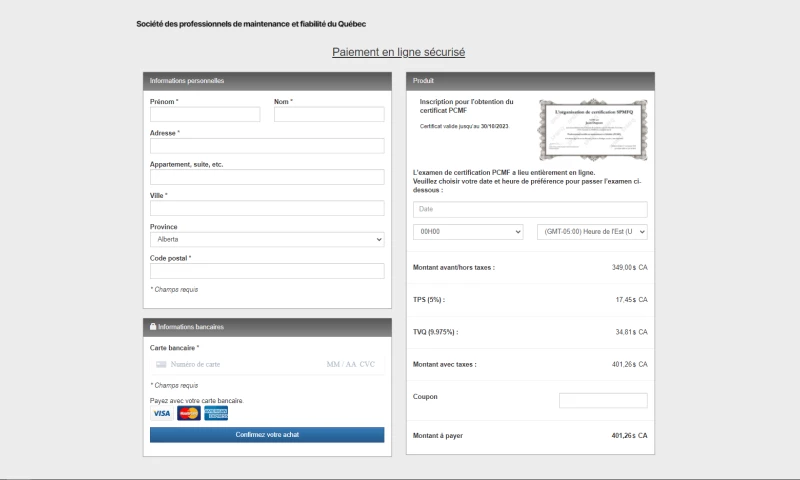Click the Code postal input field
800x480 pixels.
tap(267, 271)
